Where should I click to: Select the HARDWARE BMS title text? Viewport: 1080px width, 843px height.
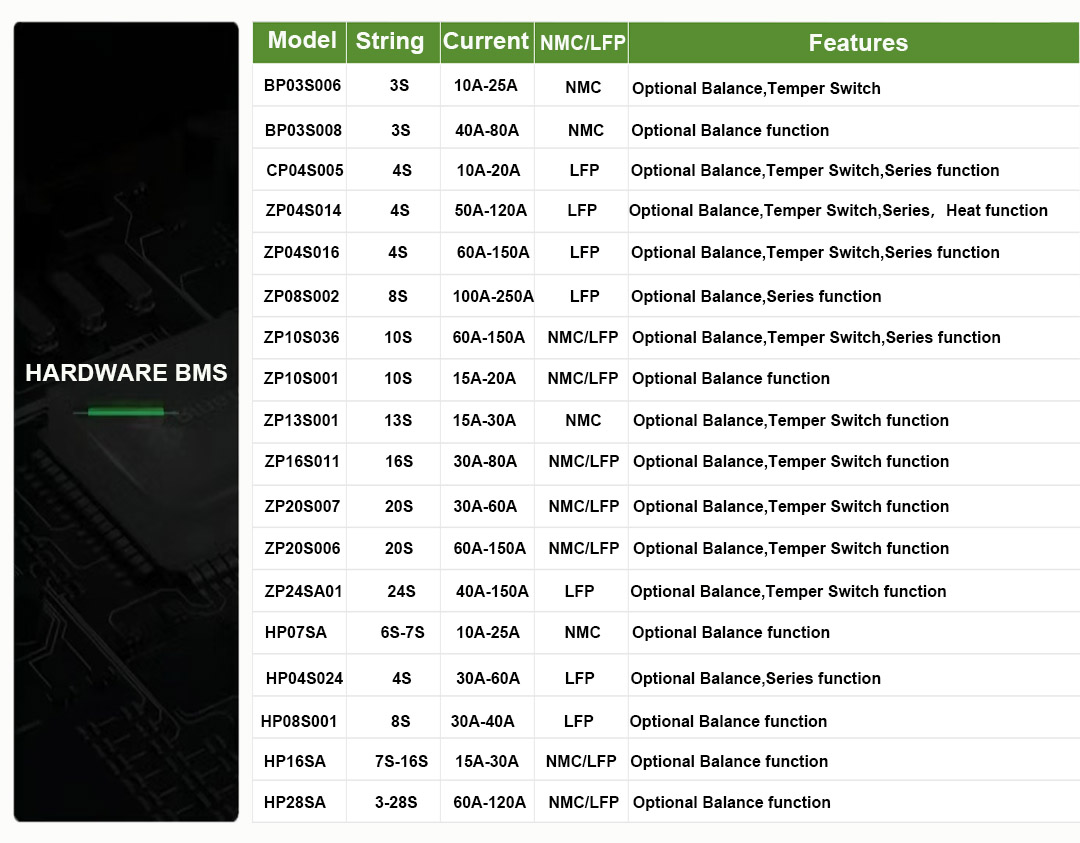point(126,373)
